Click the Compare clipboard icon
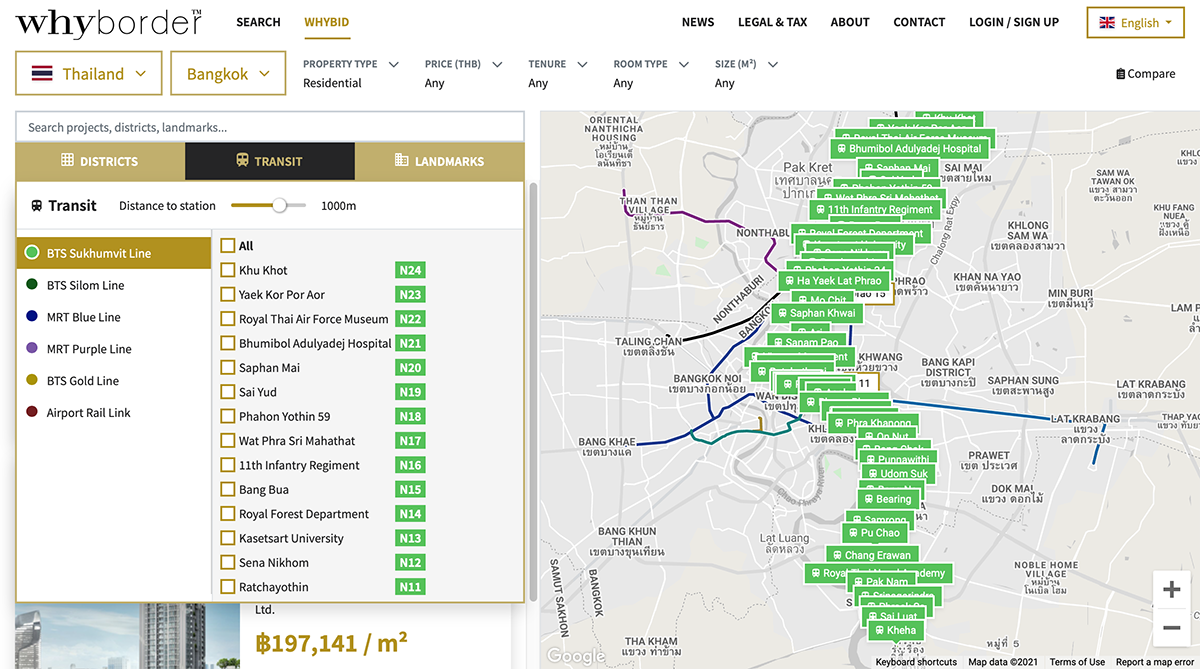1200x669 pixels. tap(1120, 74)
